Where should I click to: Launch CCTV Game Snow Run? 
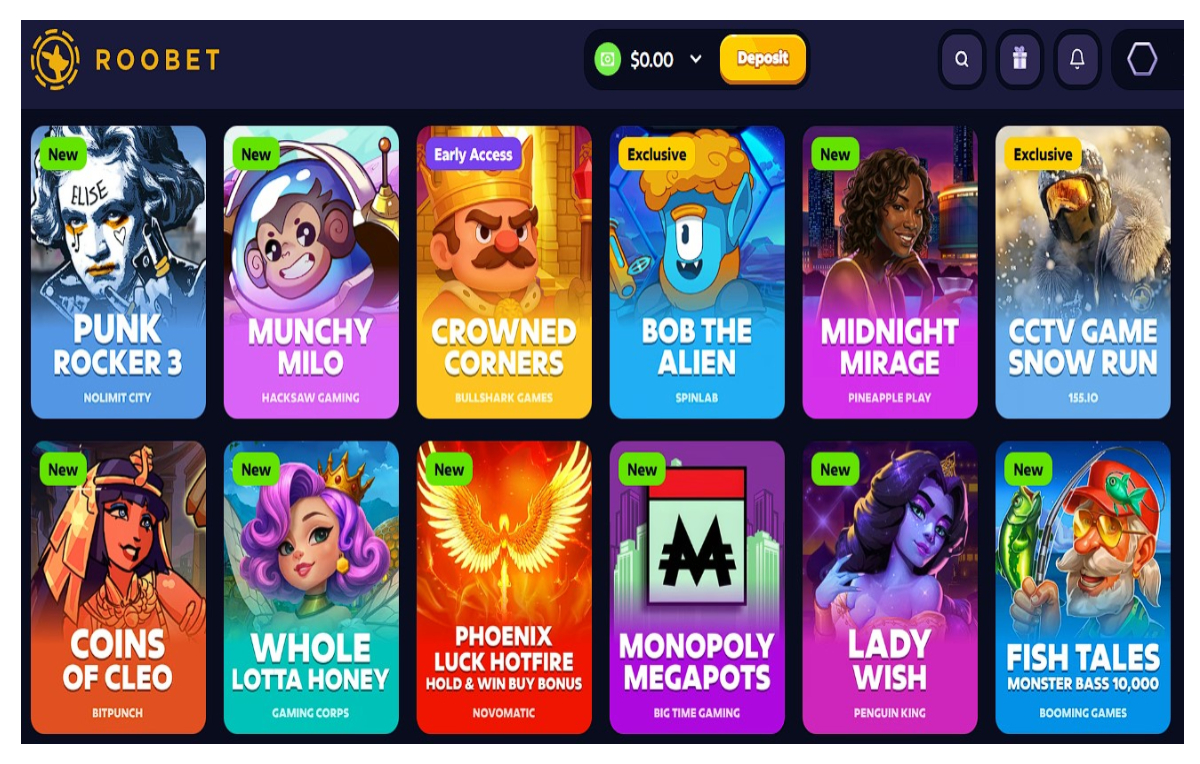coord(1083,272)
